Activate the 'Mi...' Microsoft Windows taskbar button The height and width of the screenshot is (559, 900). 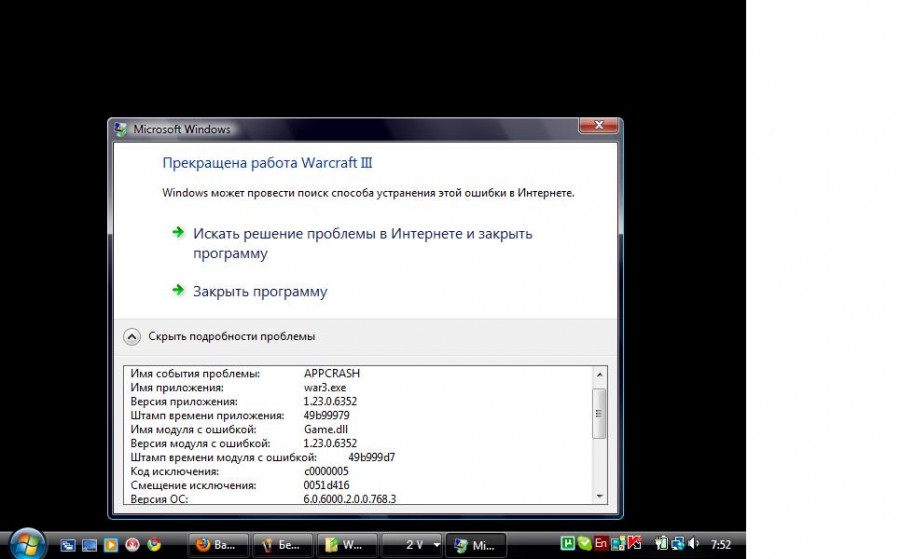[x=476, y=545]
